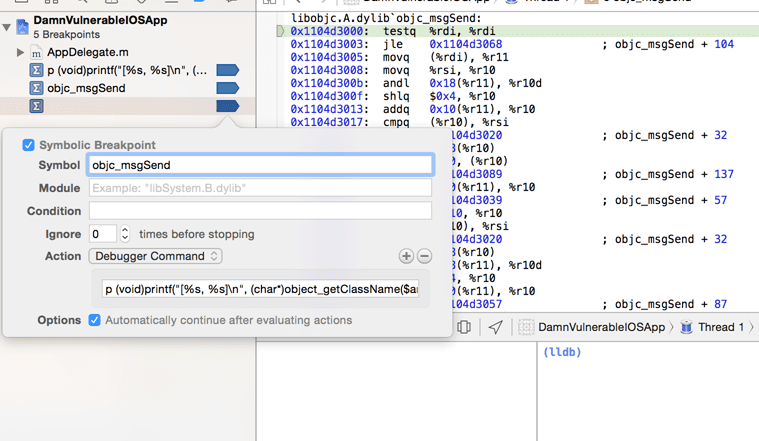Click the debug view hierarchy icon
This screenshot has width=759, height=441.
click(x=464, y=327)
